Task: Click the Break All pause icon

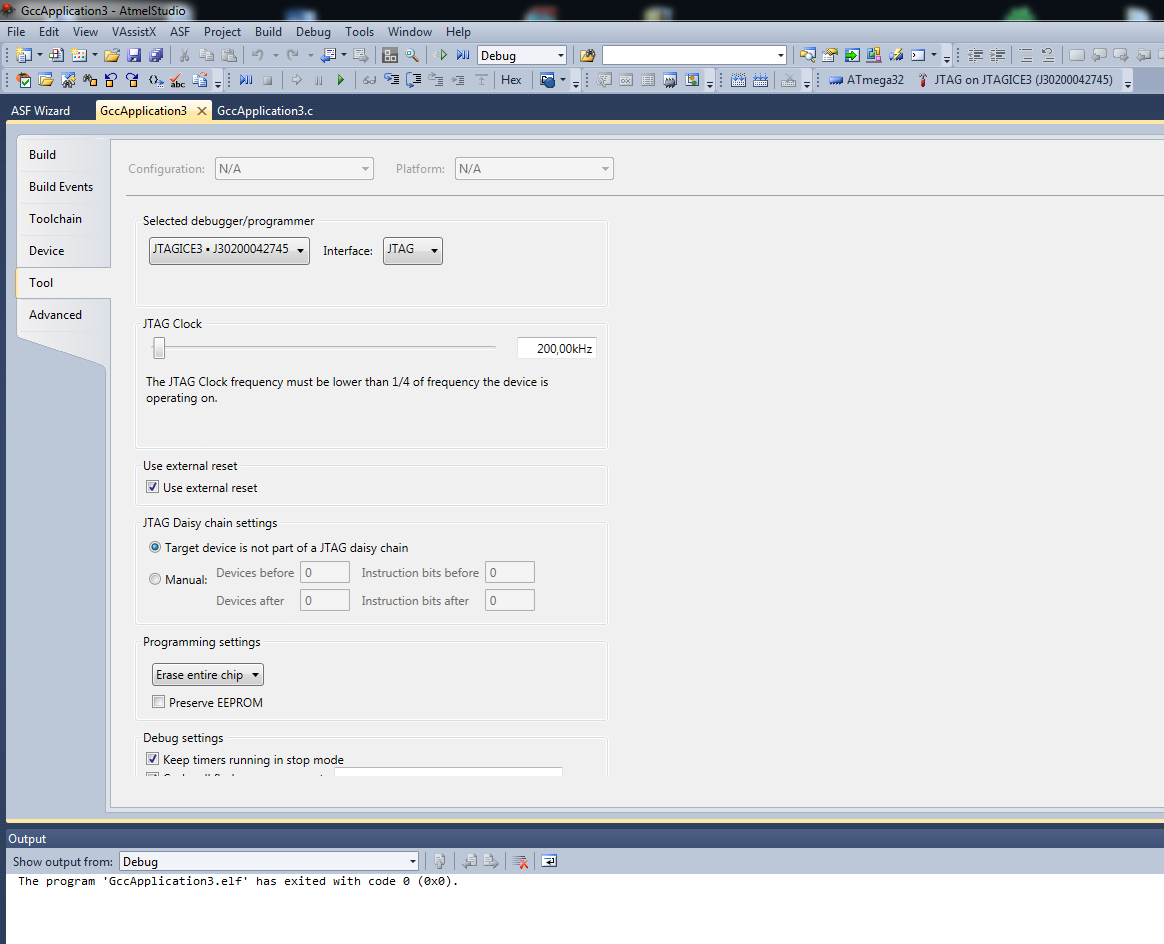Action: pyautogui.click(x=318, y=80)
